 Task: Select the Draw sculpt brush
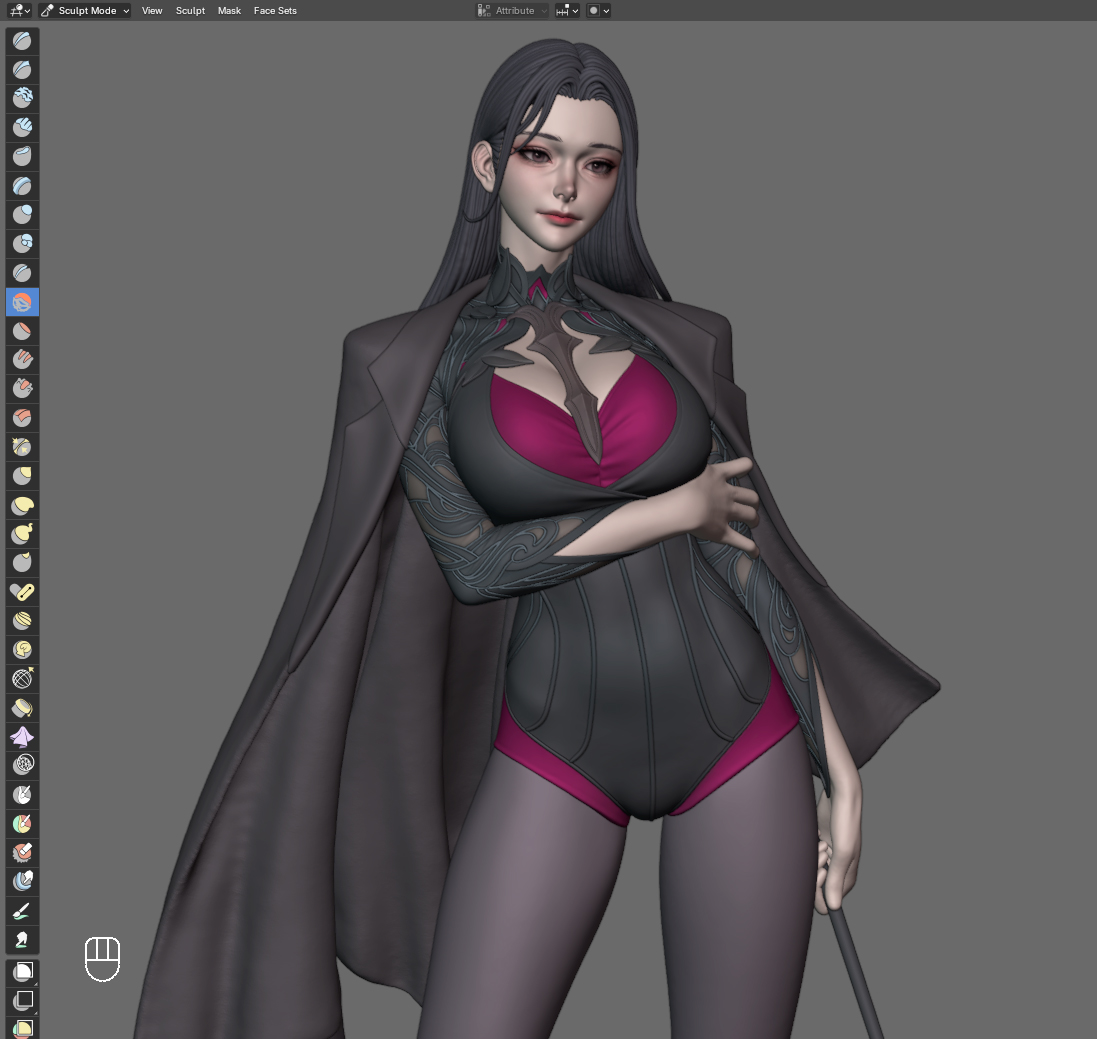22,41
